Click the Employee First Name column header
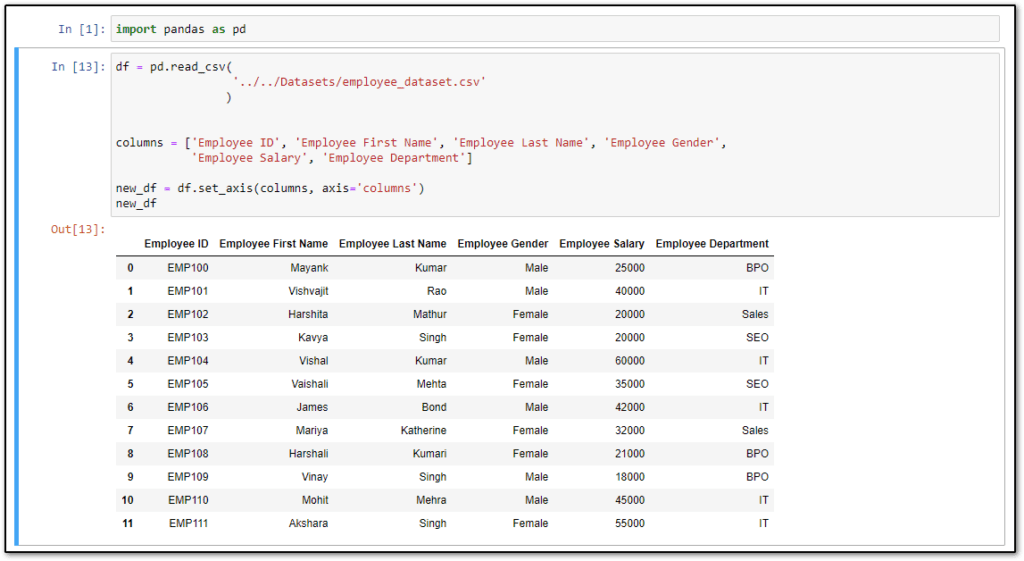 (x=274, y=244)
